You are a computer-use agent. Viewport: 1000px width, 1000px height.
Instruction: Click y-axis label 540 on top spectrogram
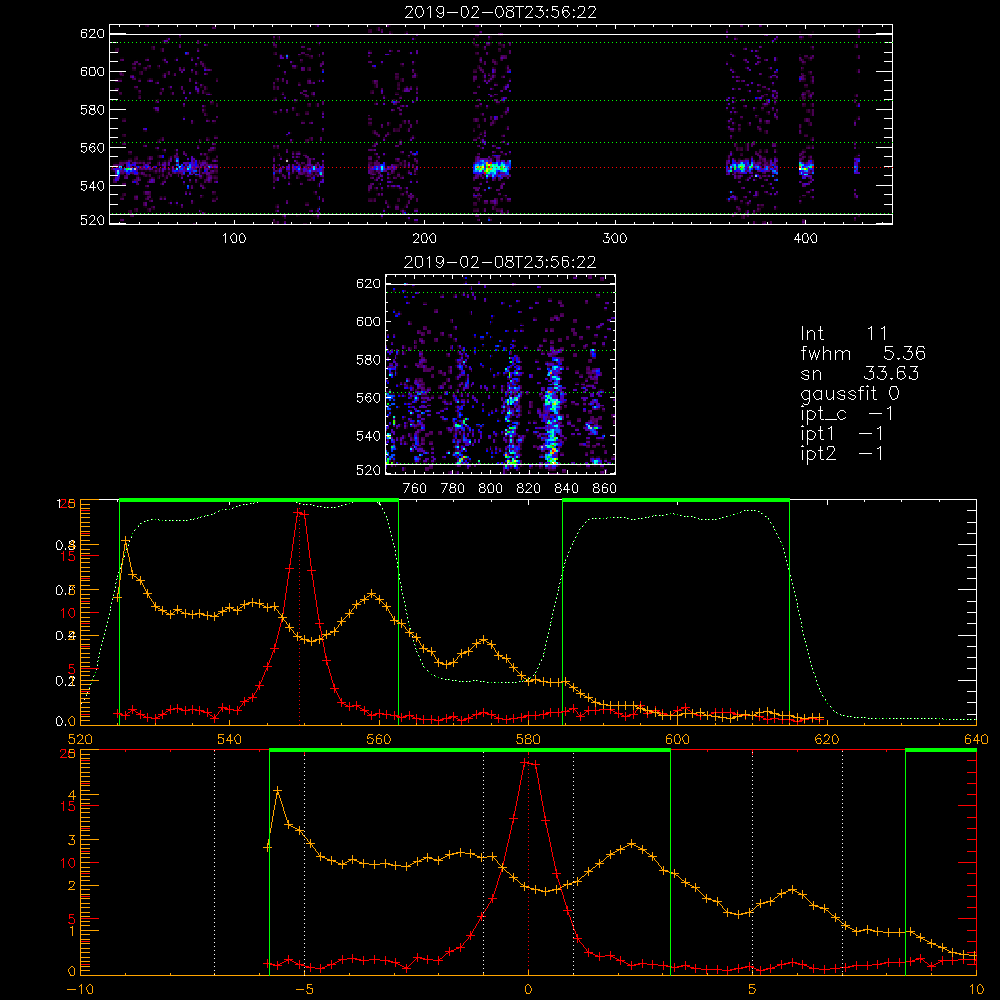tap(92, 186)
